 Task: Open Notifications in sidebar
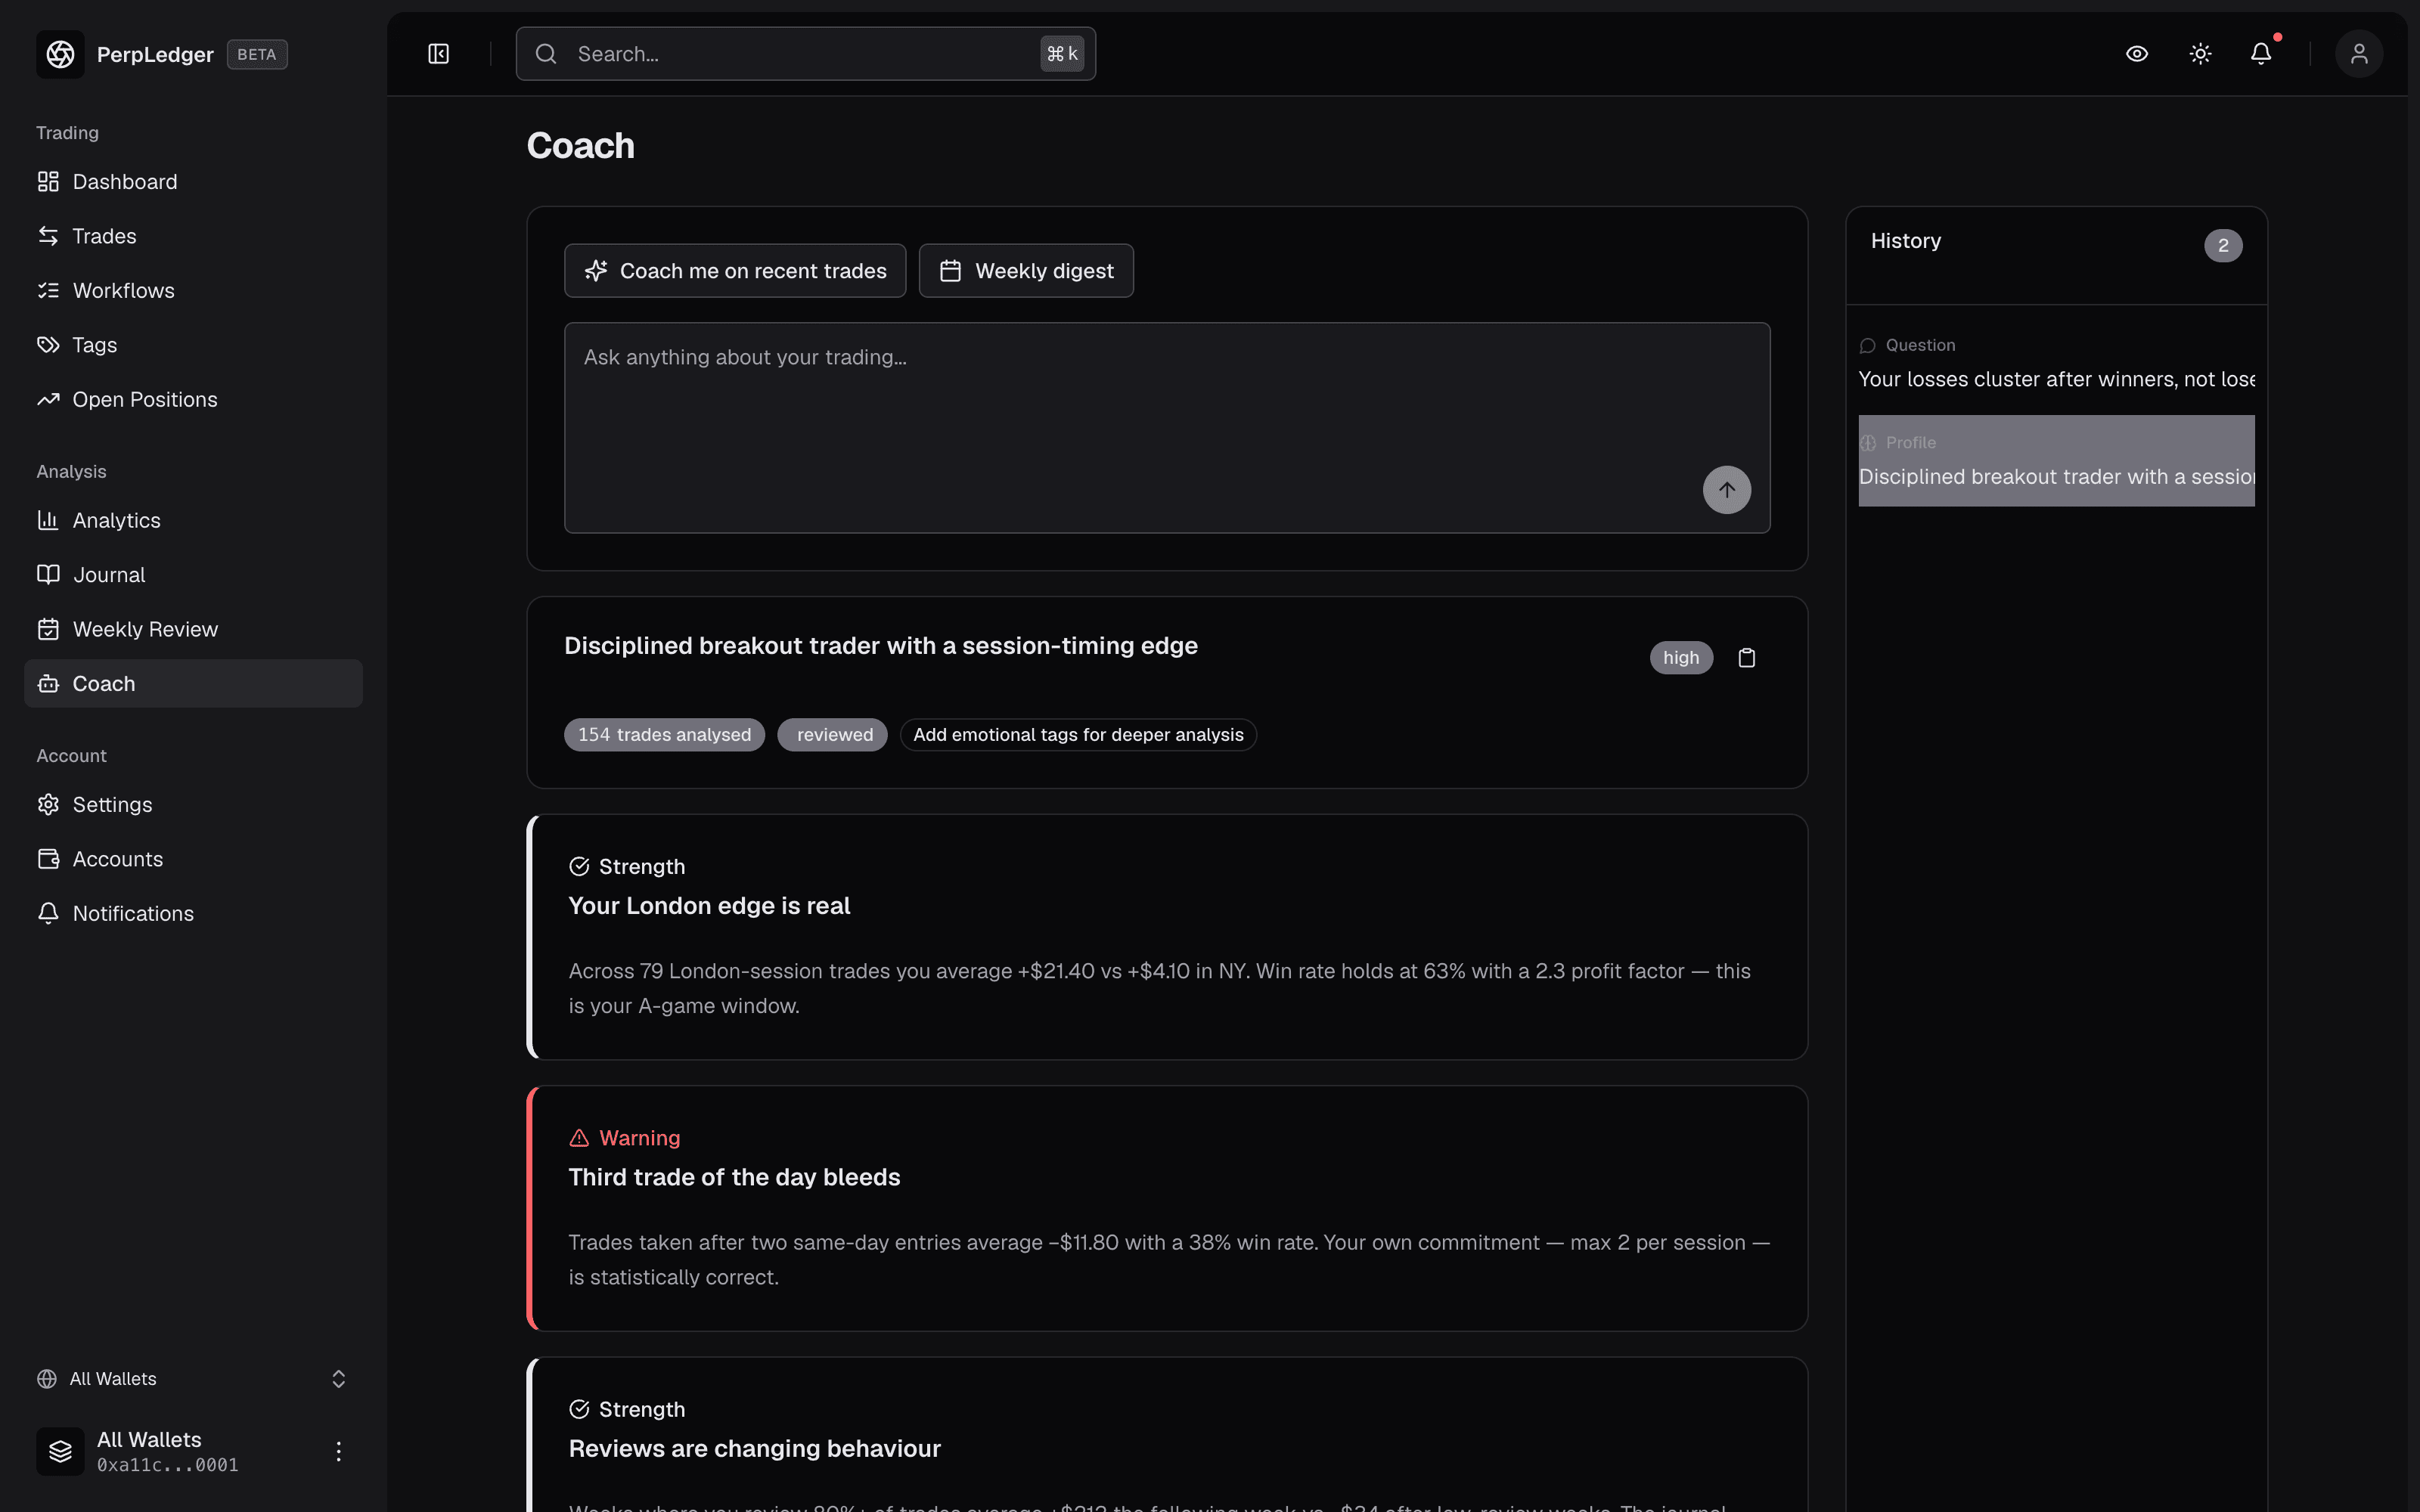pos(193,913)
